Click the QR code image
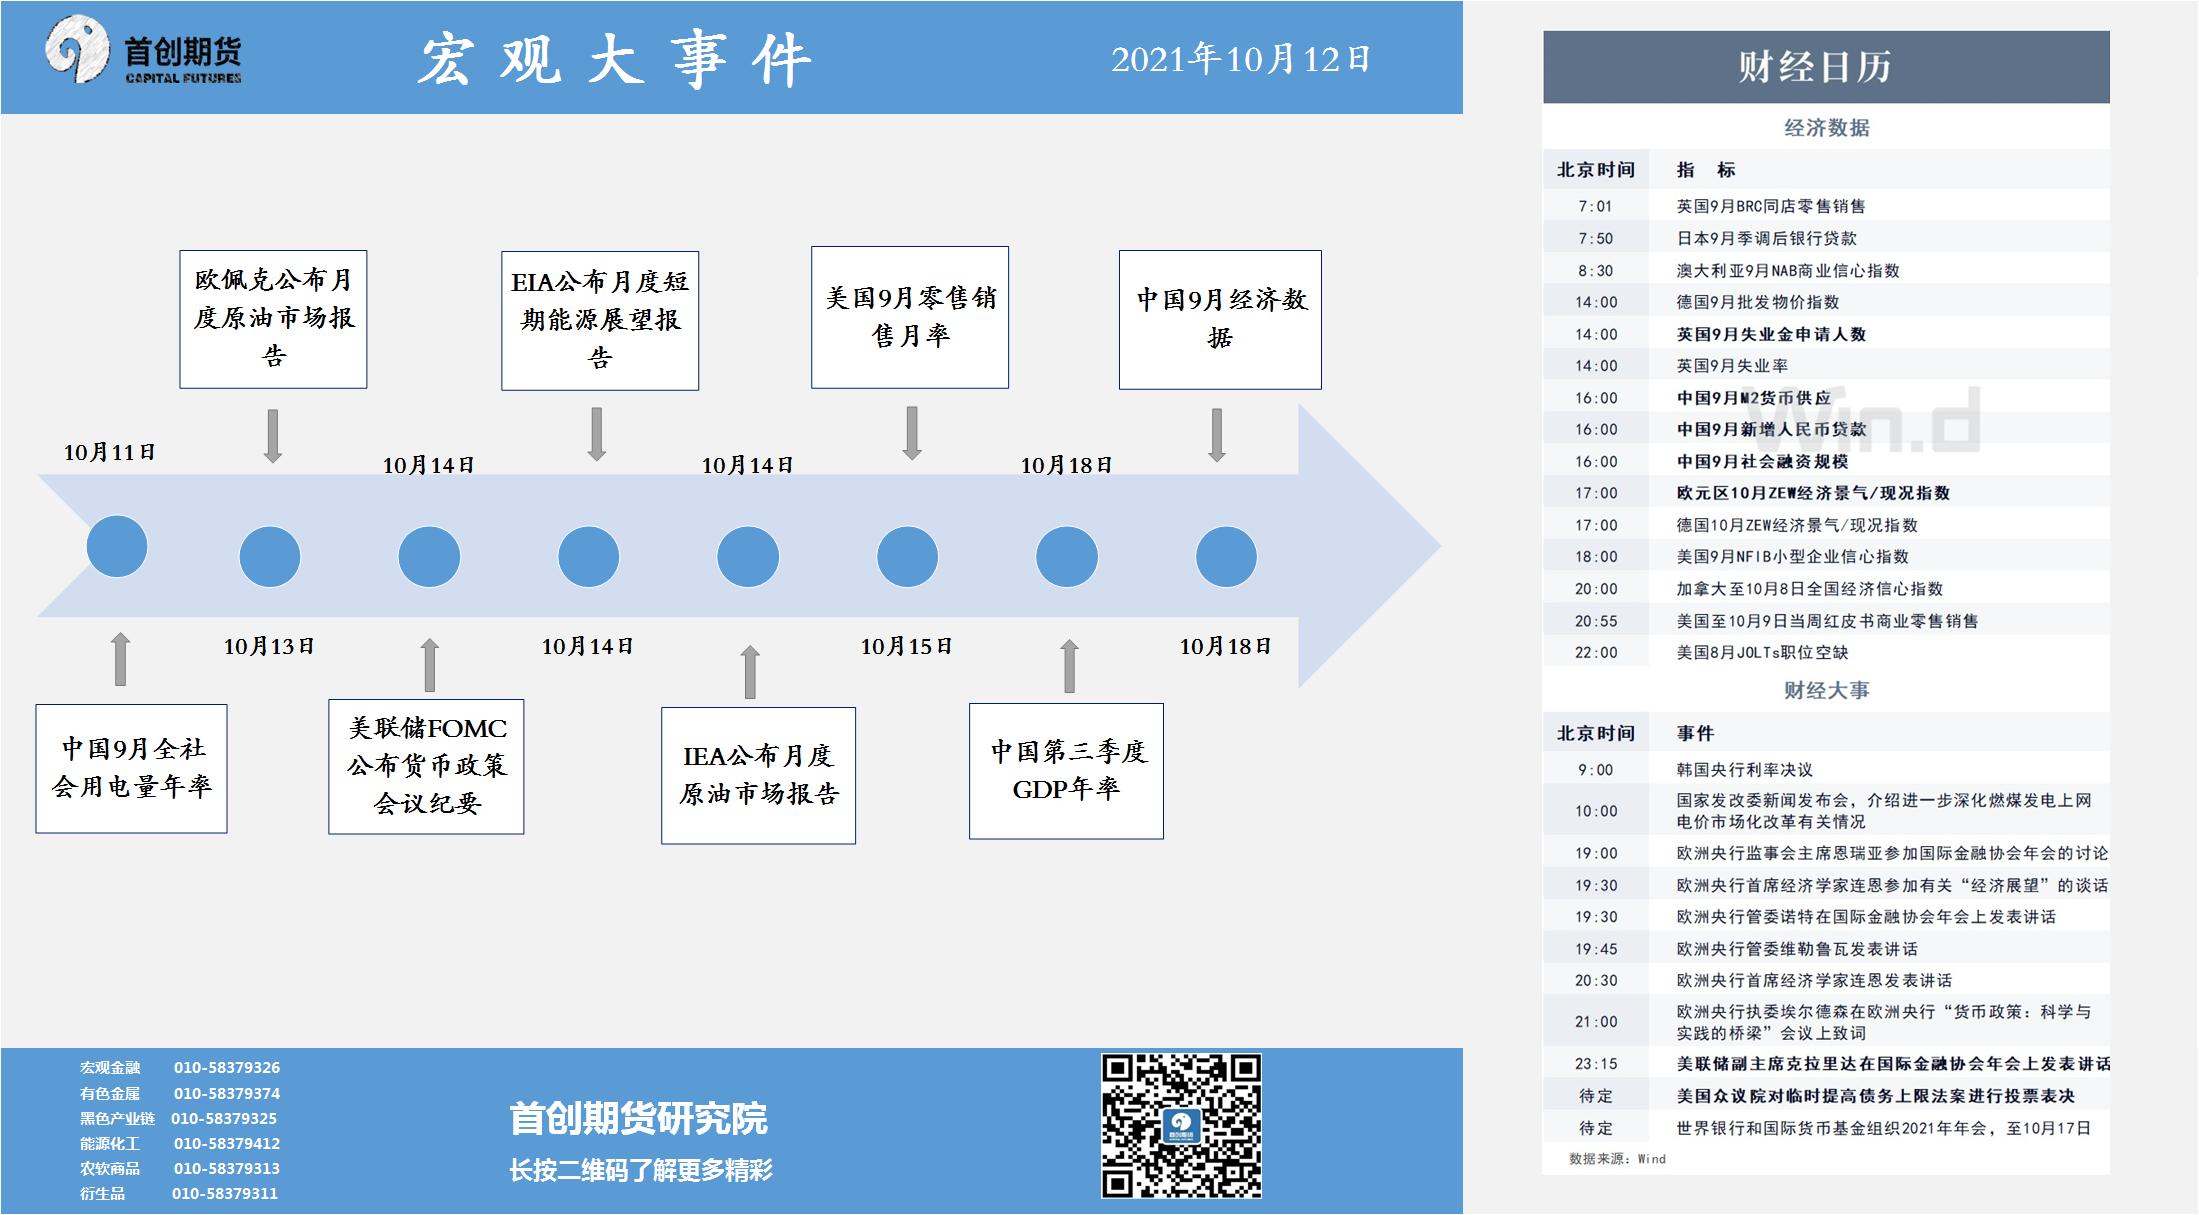Image resolution: width=2199 pixels, height=1215 pixels. pyautogui.click(x=1181, y=1125)
